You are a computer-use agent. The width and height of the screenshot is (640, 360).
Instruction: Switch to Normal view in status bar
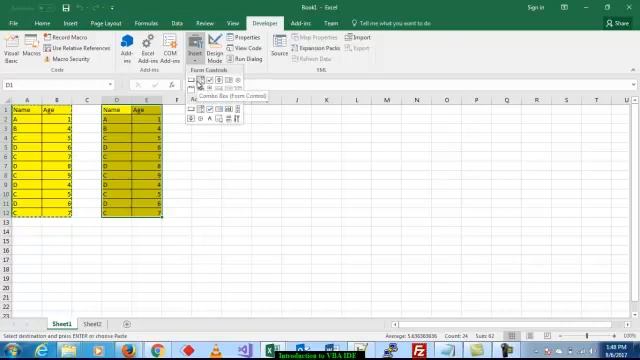click(512, 336)
